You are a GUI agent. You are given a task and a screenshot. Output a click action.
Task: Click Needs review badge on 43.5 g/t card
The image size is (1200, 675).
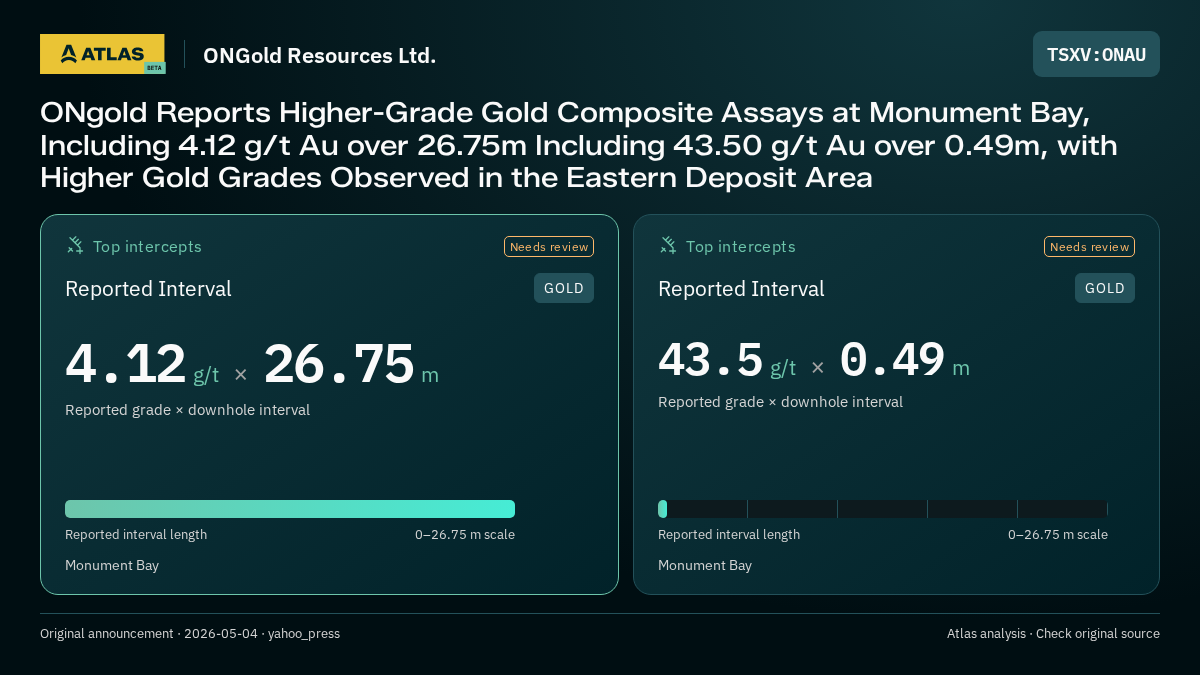click(x=1089, y=247)
